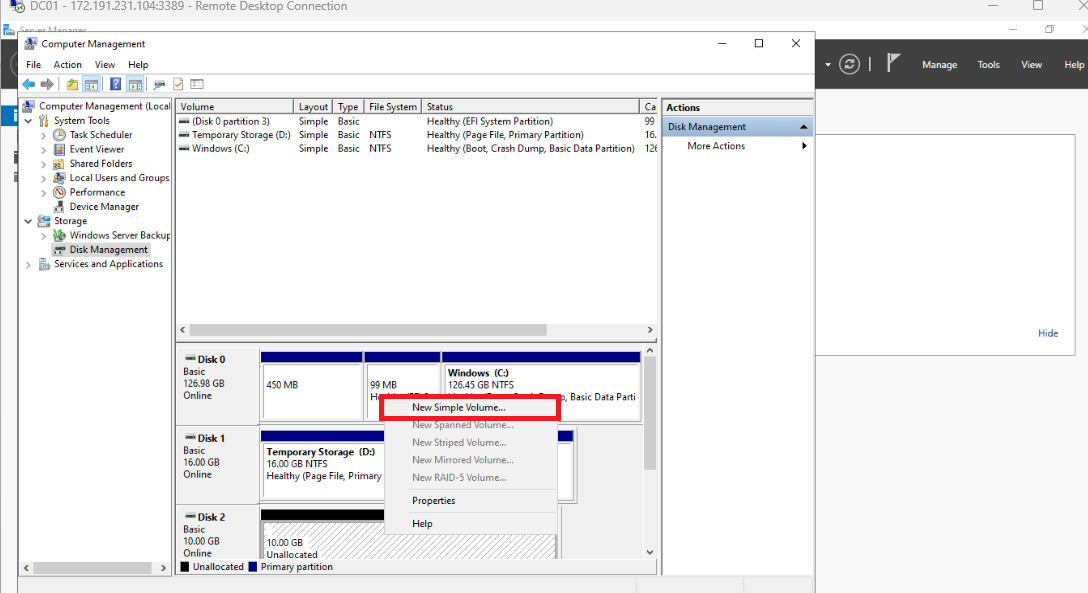Click the volume list scroll right arrow

[650, 330]
